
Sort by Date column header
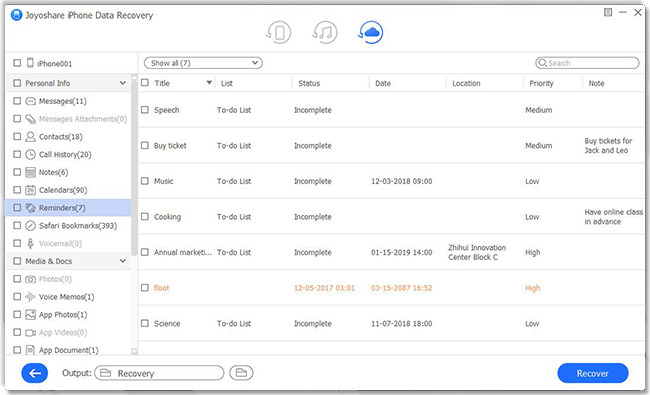[383, 83]
